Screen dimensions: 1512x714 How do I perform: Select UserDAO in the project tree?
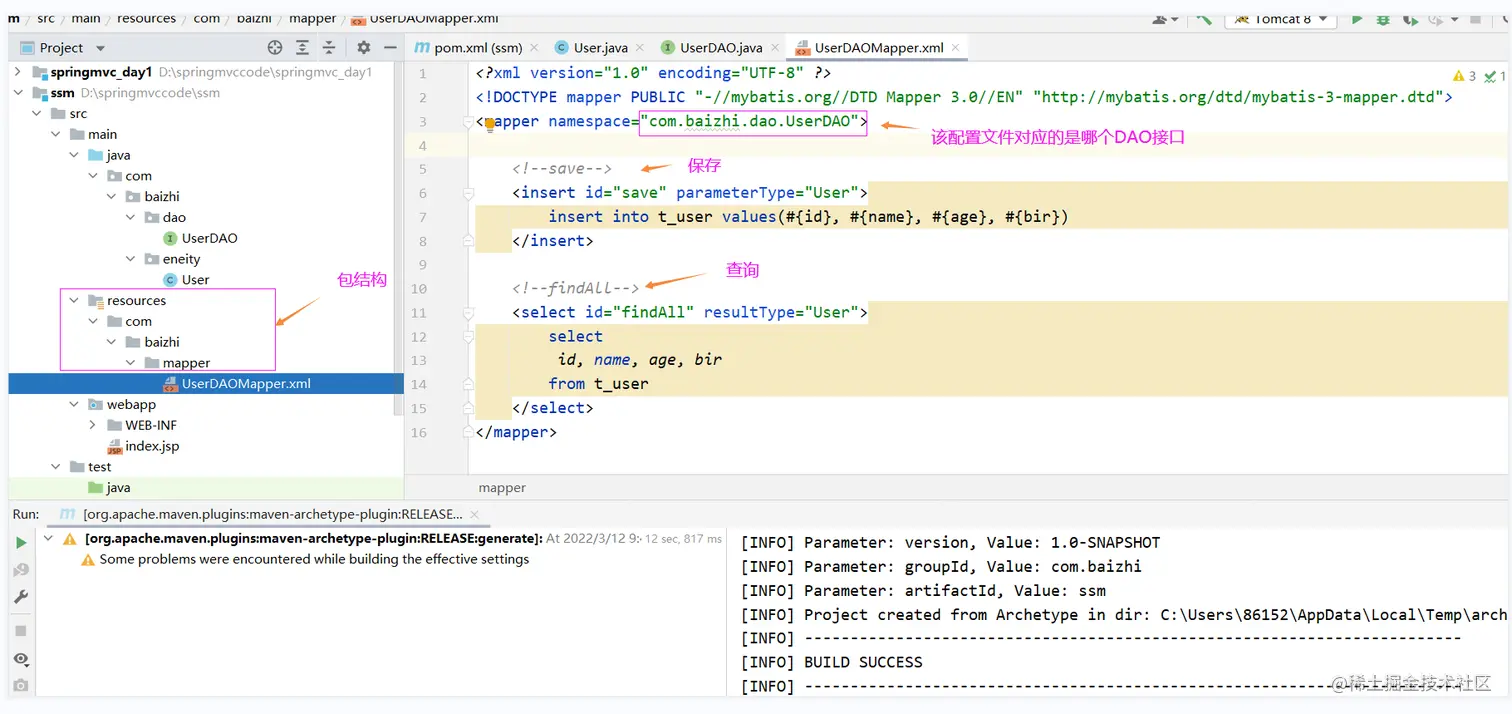[x=209, y=238]
